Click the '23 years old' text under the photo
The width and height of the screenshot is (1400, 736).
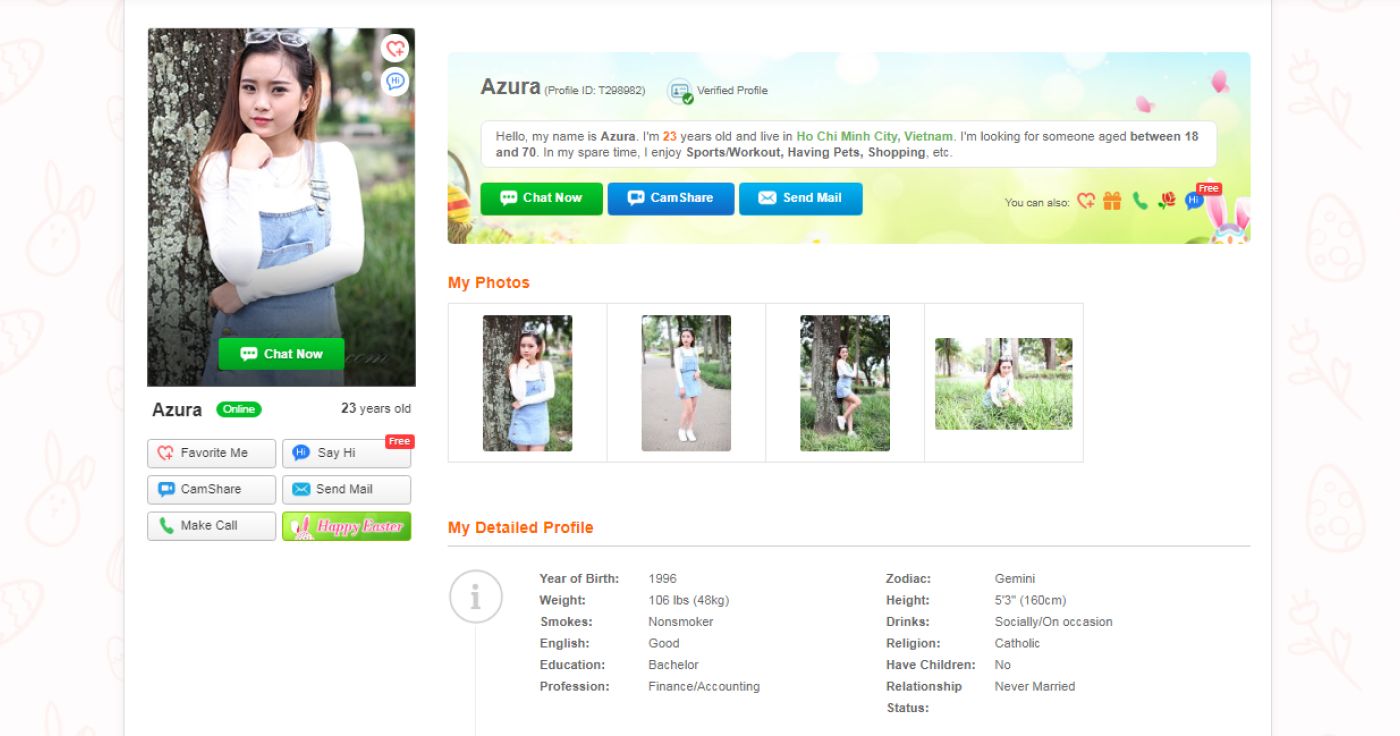pyautogui.click(x=376, y=409)
